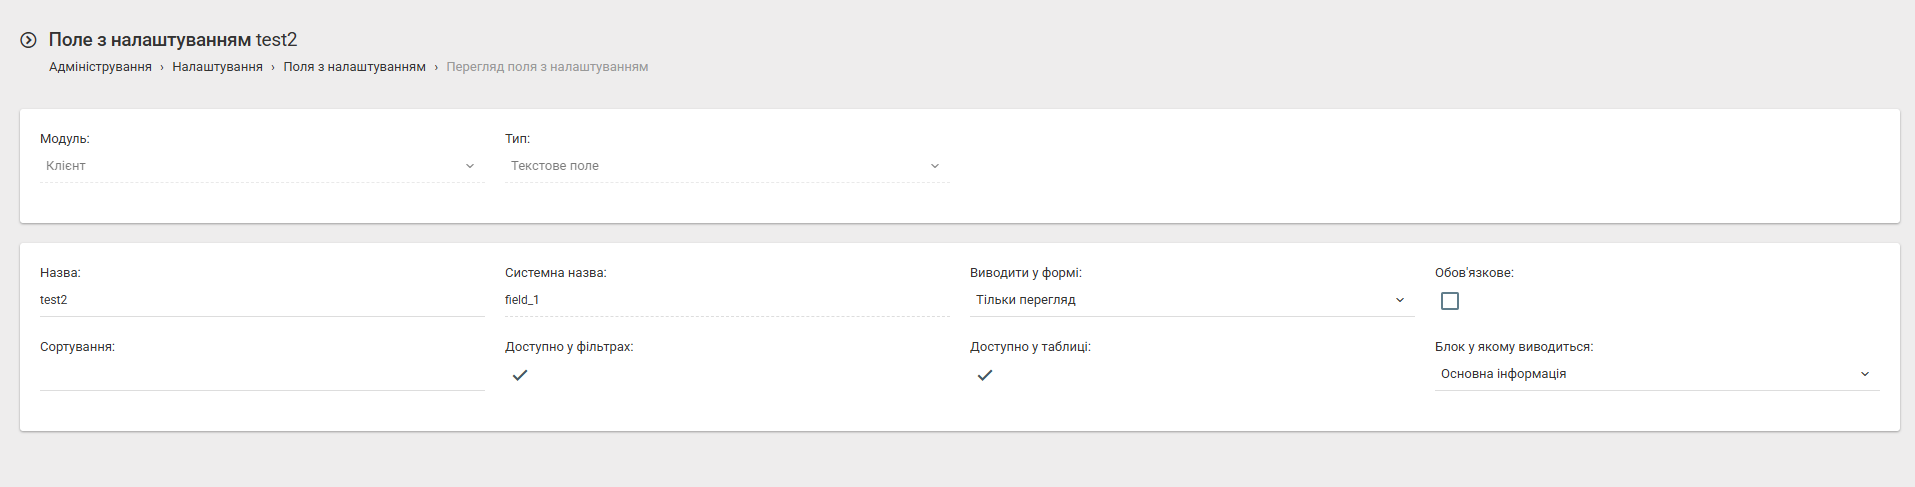Open the Тип dropdown showing Текстове поле
Screen dimensions: 1915x487
pyautogui.click(x=725, y=166)
